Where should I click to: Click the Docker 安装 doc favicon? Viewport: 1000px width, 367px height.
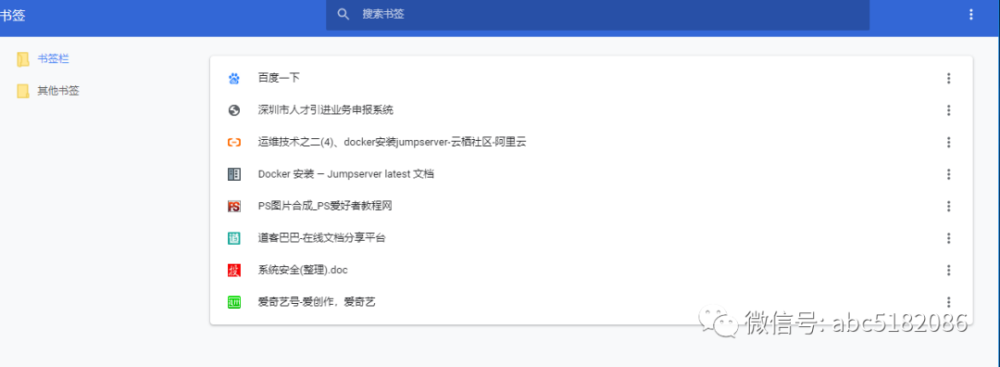point(234,174)
